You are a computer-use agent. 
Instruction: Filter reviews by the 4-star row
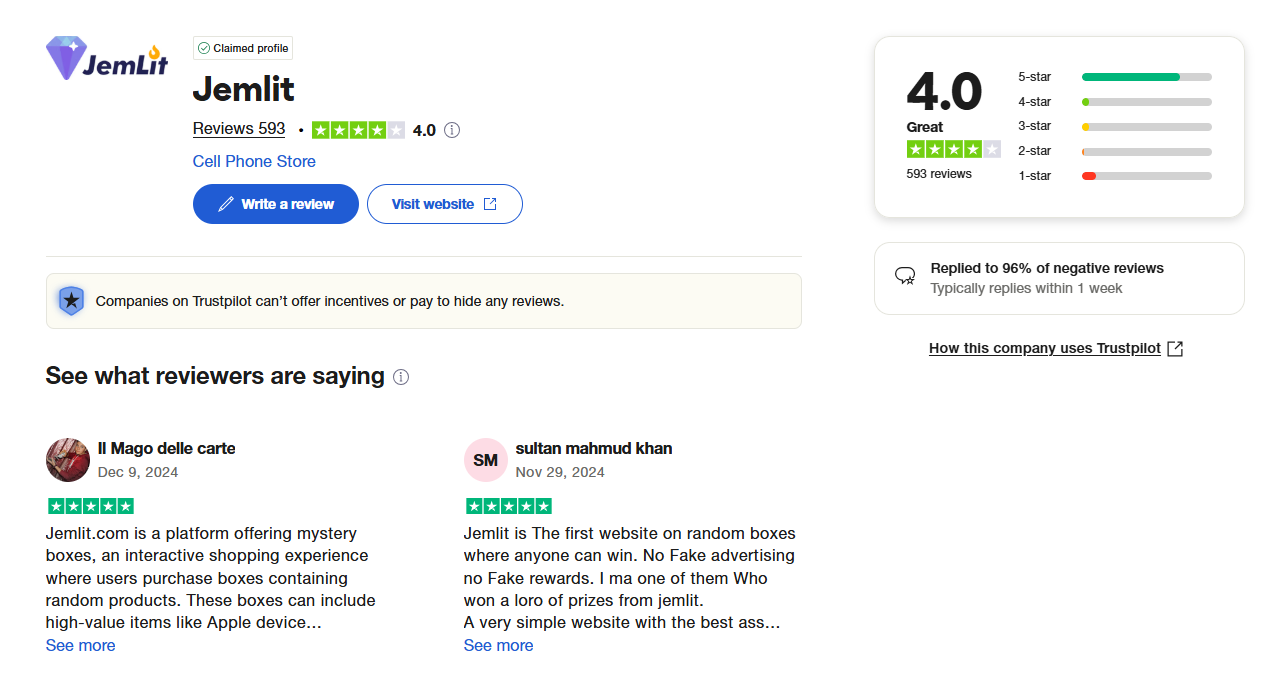[x=1115, y=102]
